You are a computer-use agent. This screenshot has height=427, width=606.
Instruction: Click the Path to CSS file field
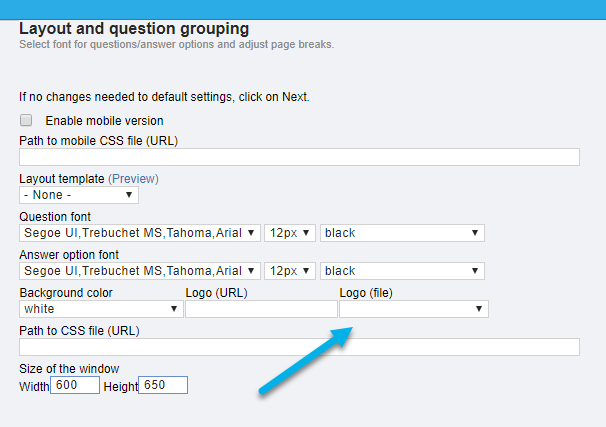(299, 347)
